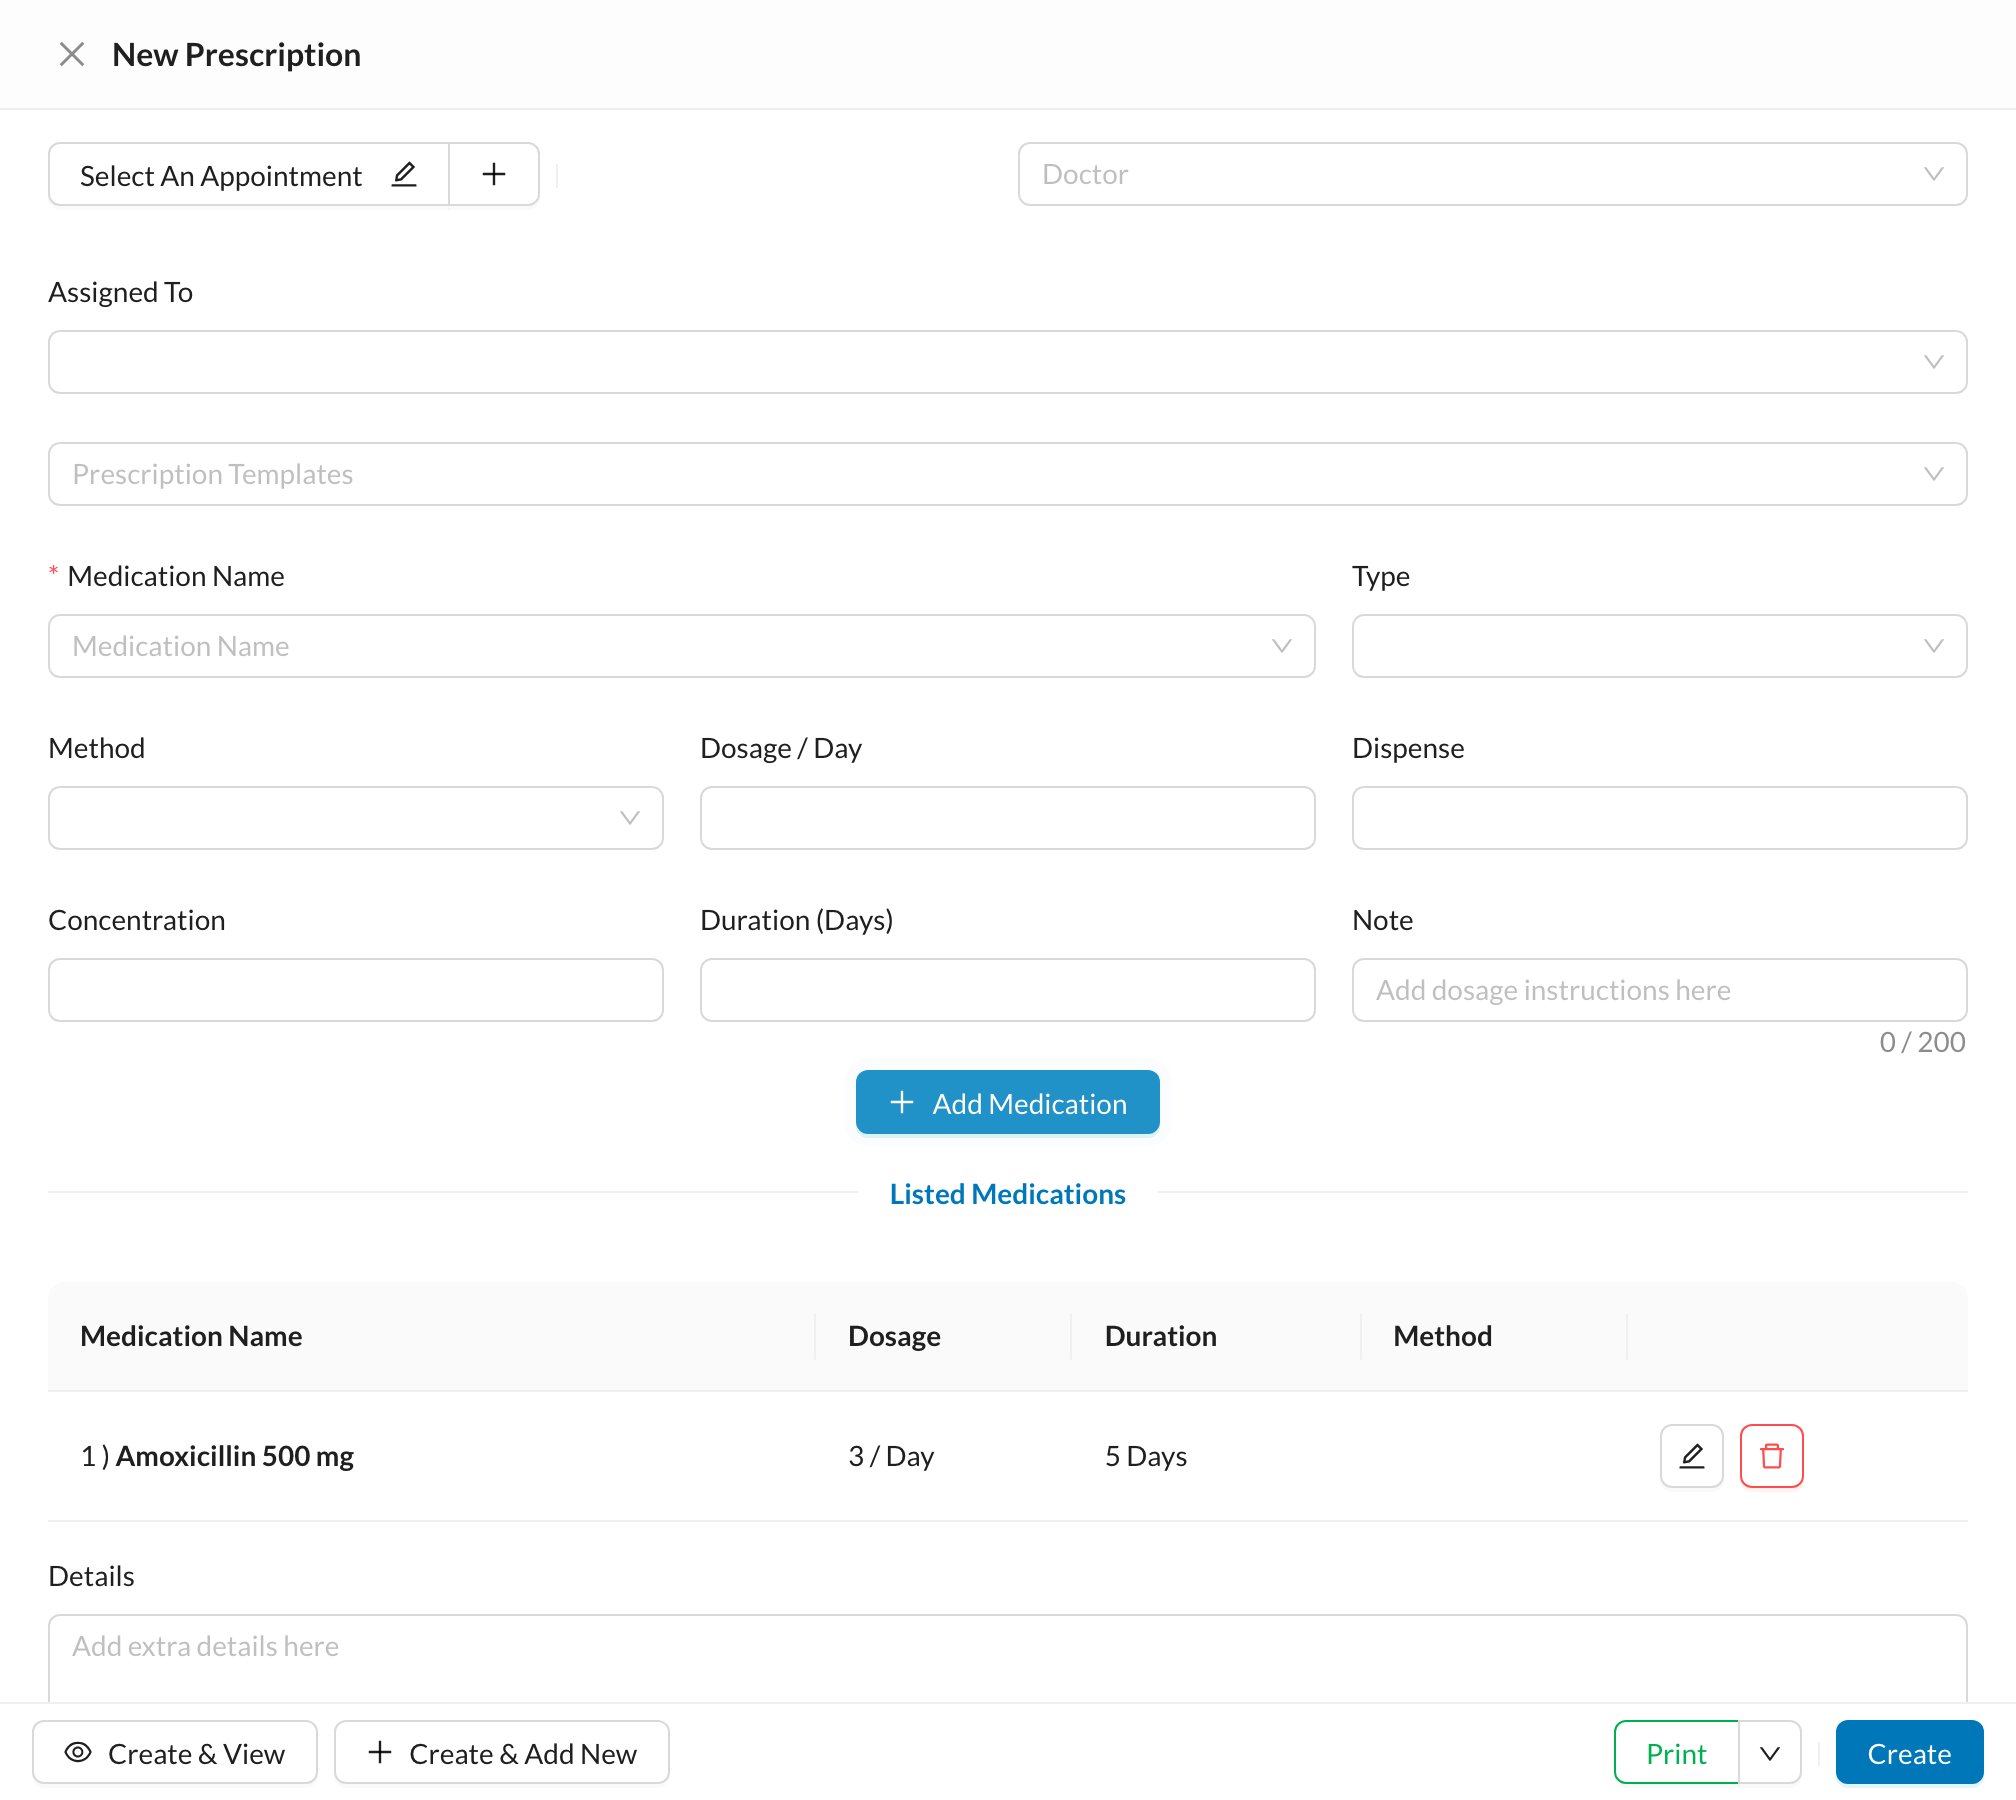Viewport: 2016px width, 1800px height.
Task: Expand the Assigned To dropdown
Action: pos(1007,362)
